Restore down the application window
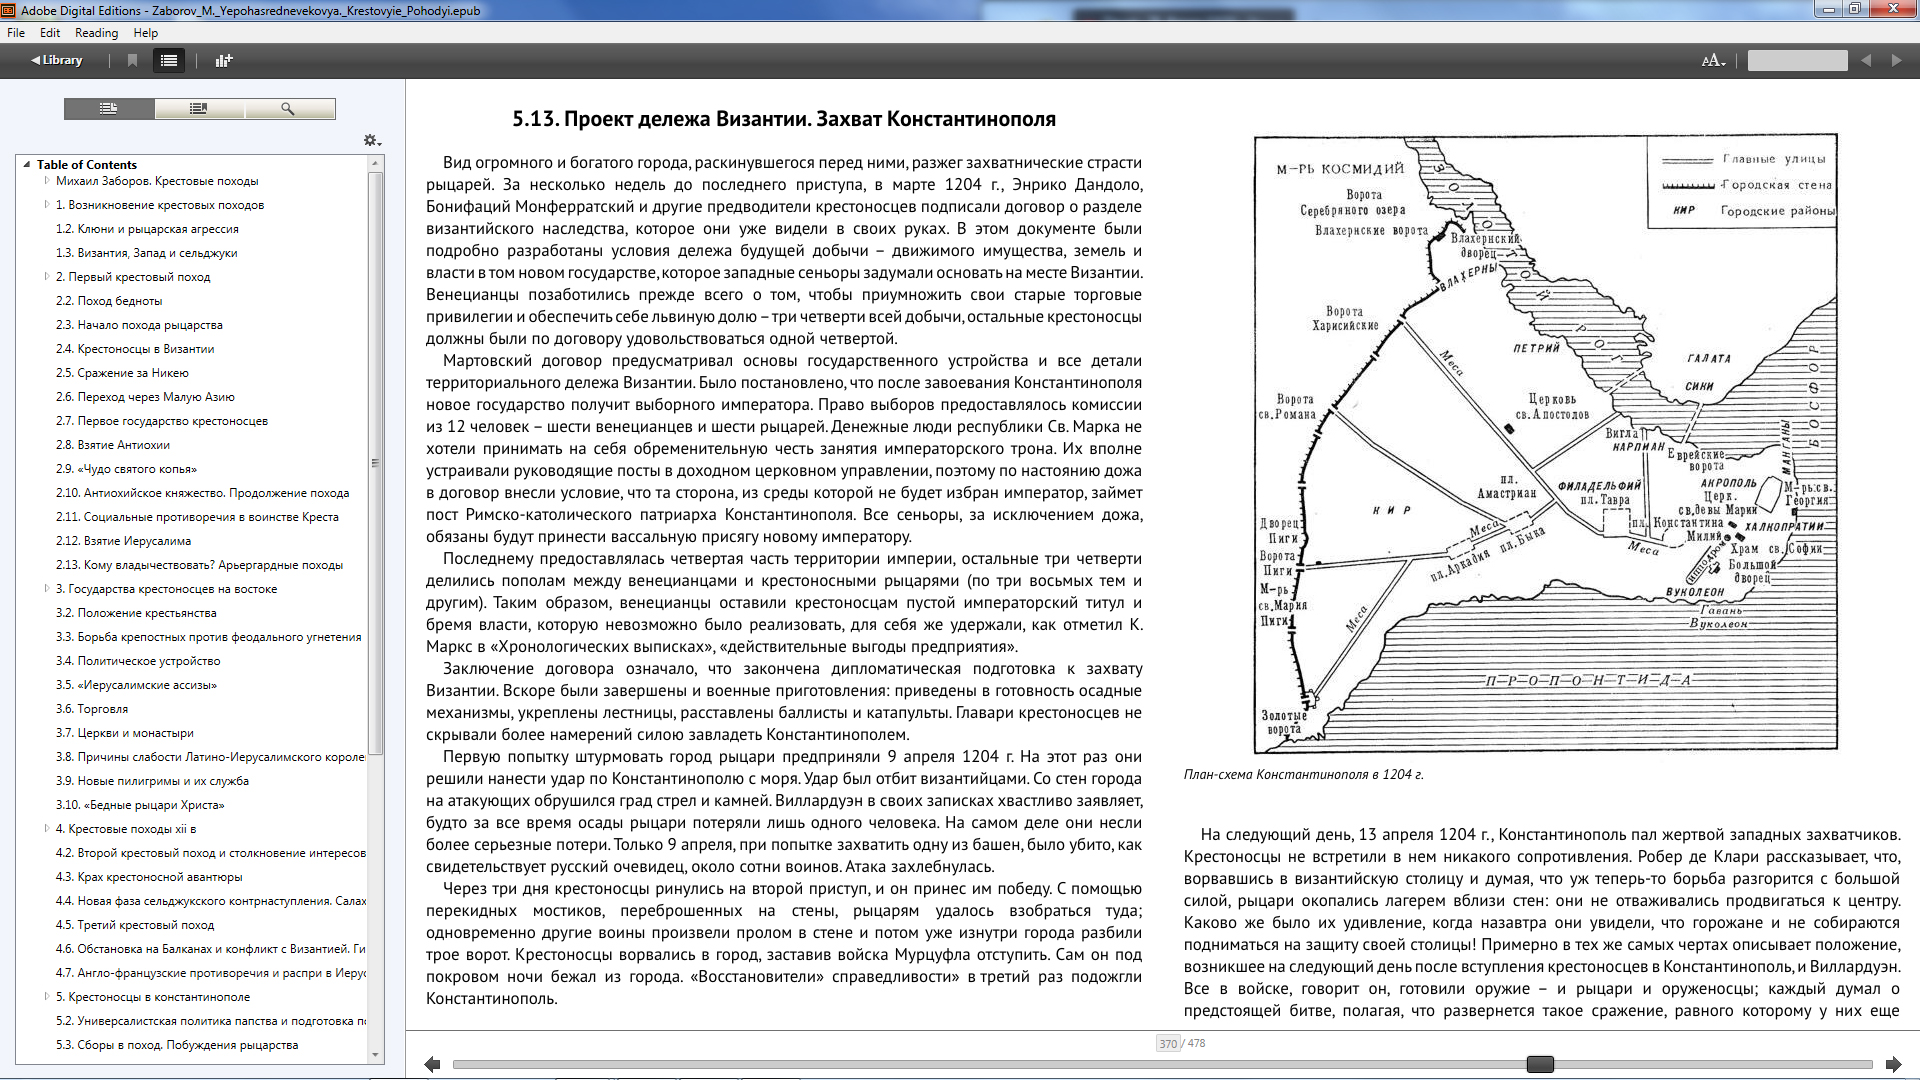This screenshot has width=1920, height=1080. [x=1855, y=9]
